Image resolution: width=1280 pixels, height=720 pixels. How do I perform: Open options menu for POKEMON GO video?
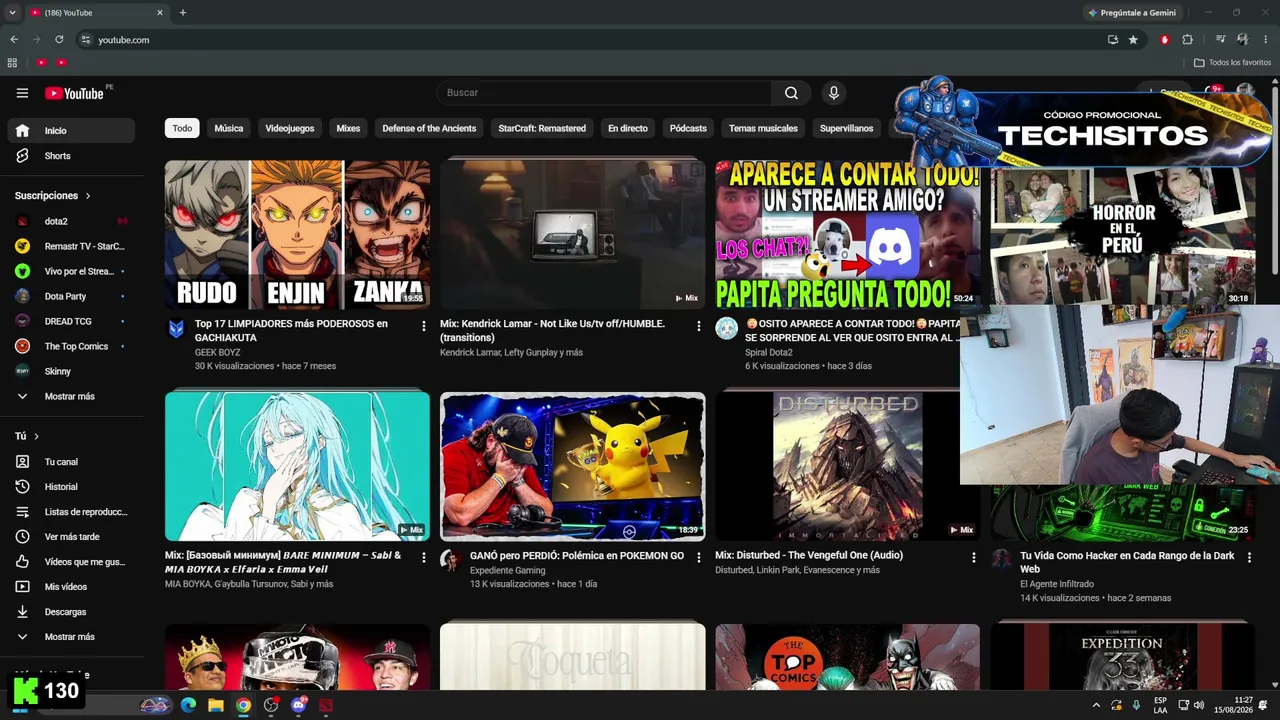[698, 558]
